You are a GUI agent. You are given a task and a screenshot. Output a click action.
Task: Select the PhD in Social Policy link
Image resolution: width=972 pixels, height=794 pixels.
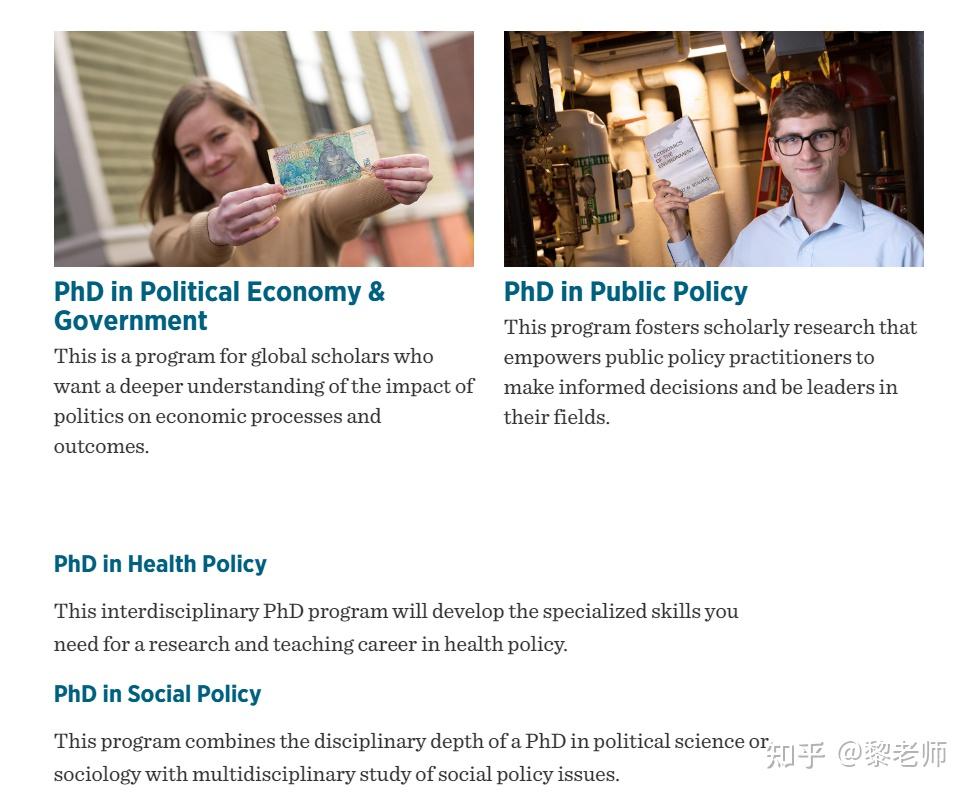[x=157, y=694]
